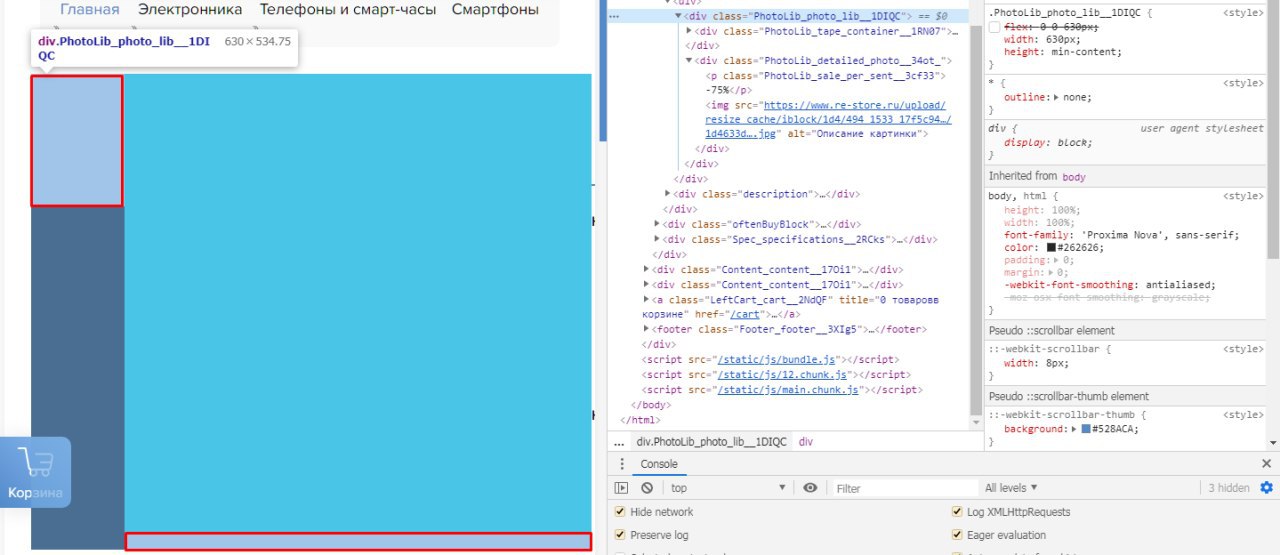Viewport: 1280px width, 555px height.
Task: Select the font-family: 'Proxima Nova' declaration
Action: pos(1122,235)
